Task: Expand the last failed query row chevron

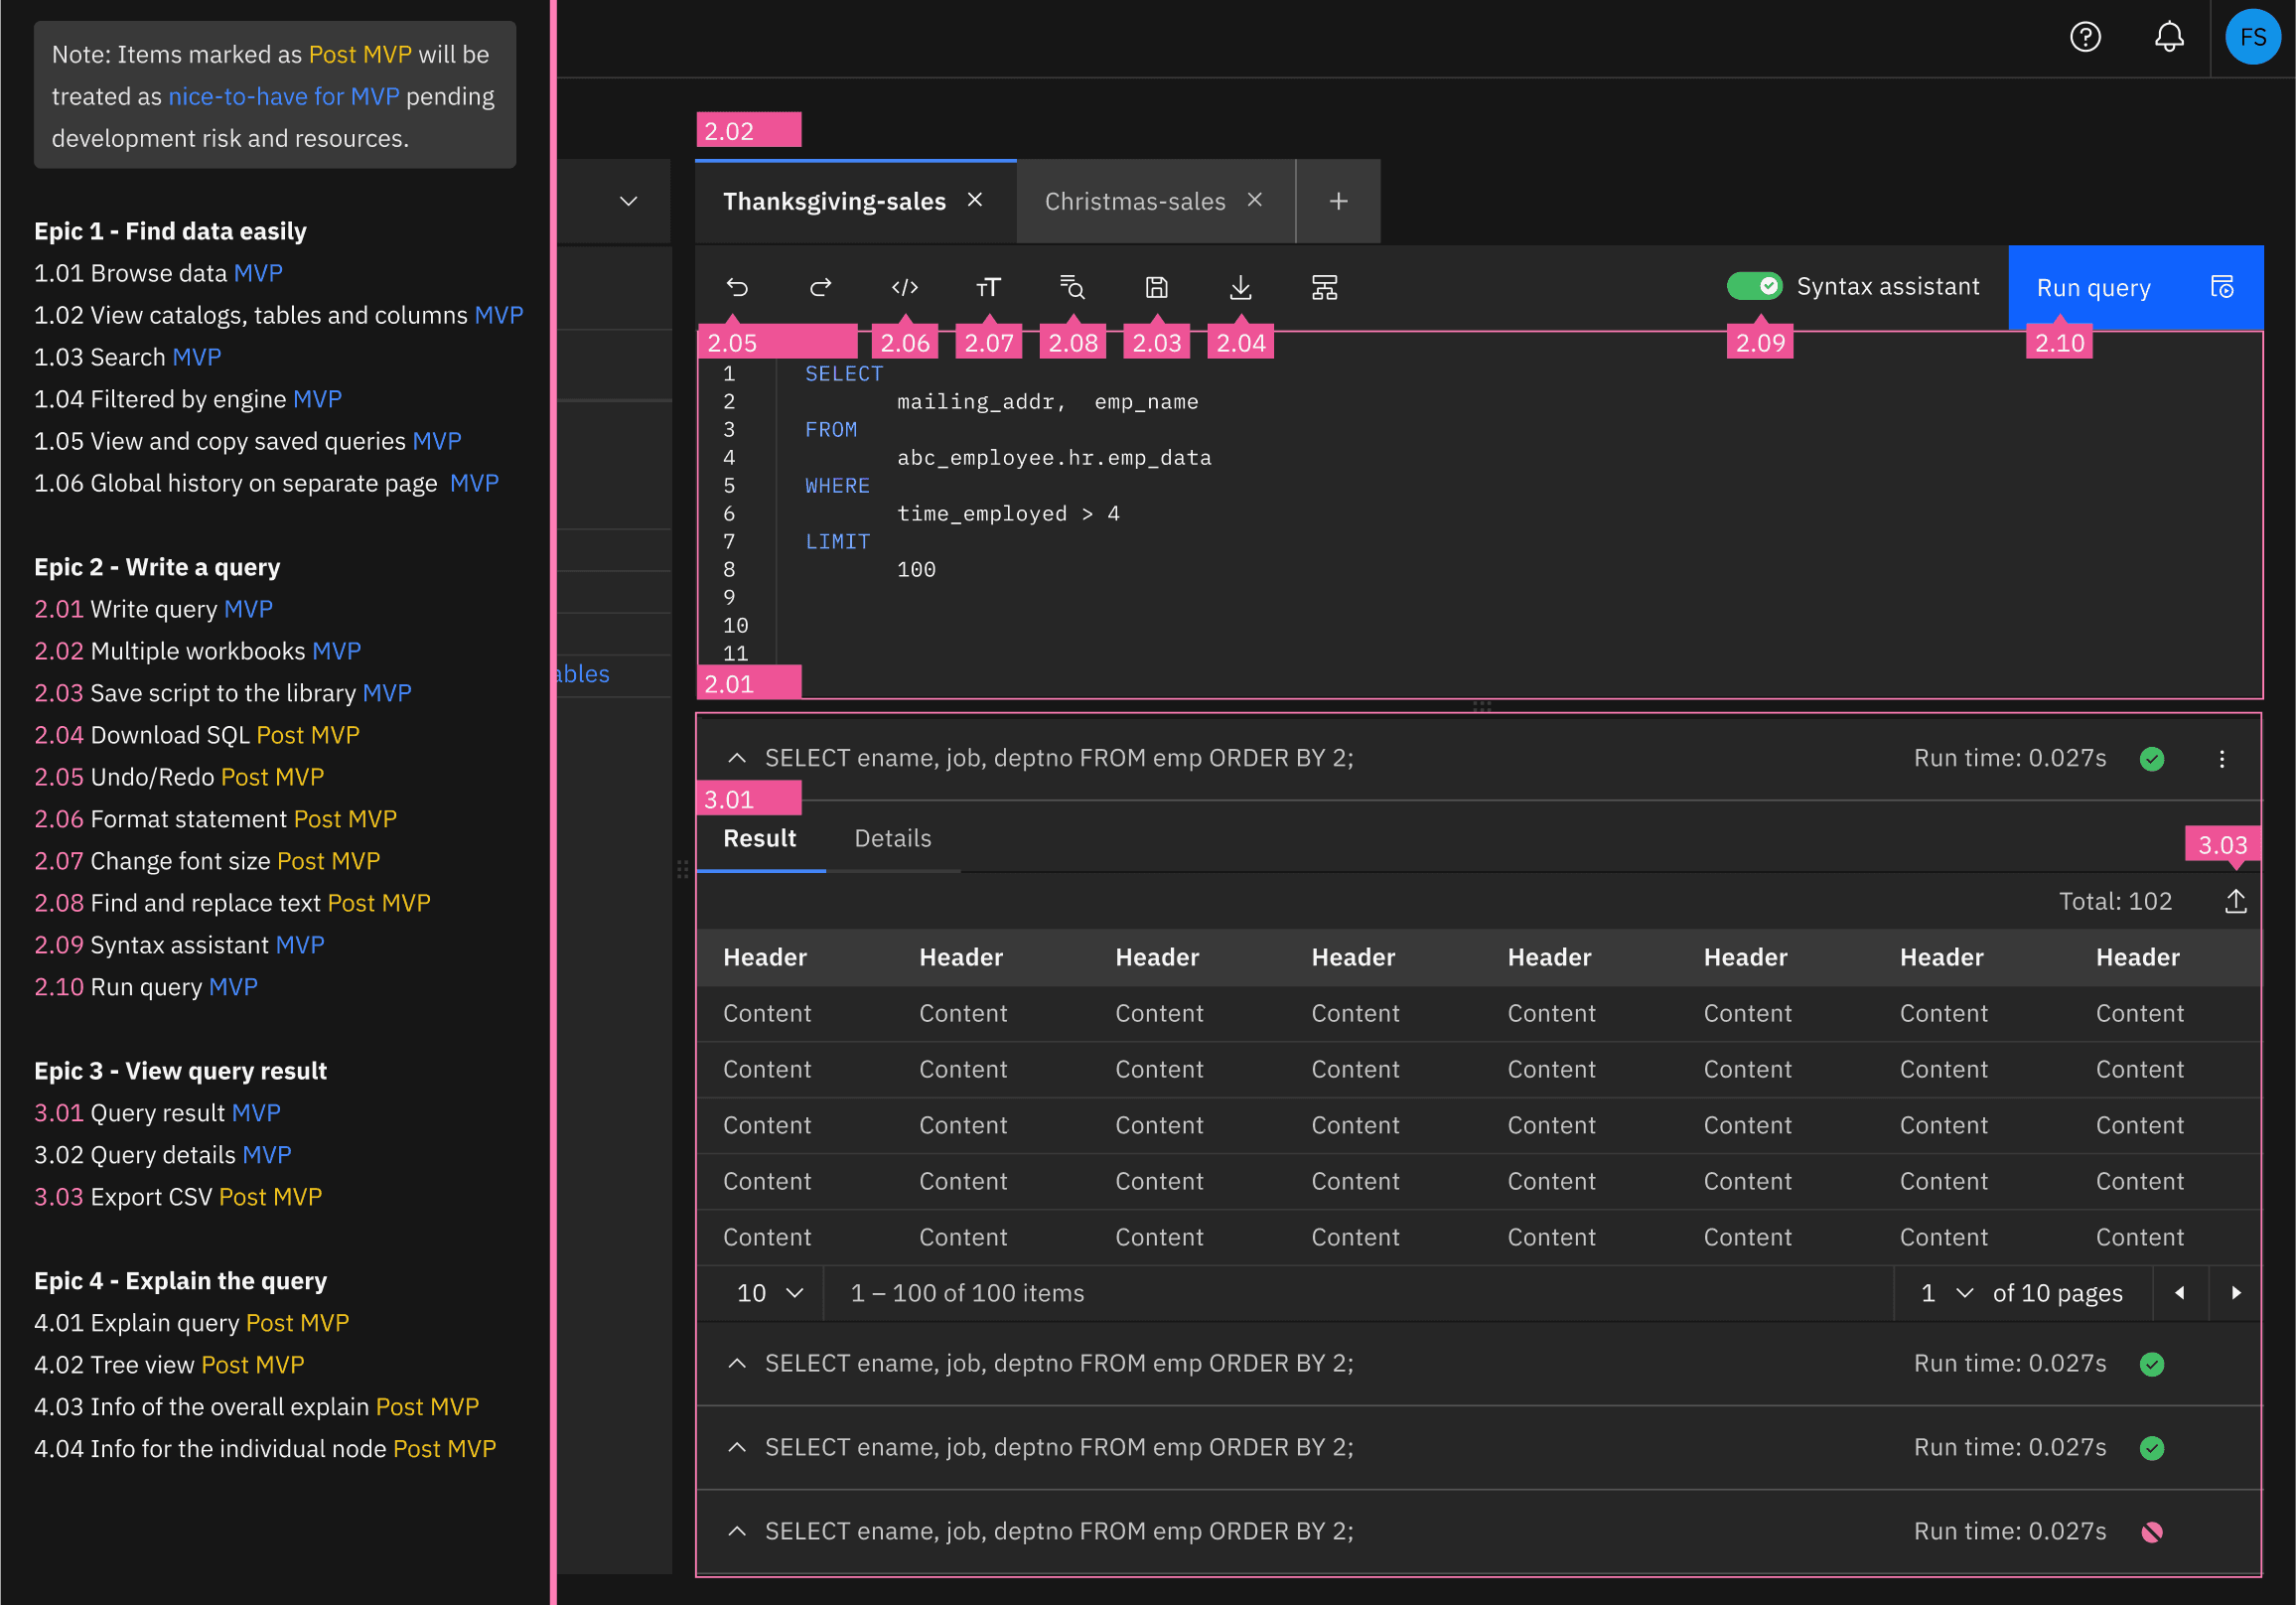Action: click(x=737, y=1532)
